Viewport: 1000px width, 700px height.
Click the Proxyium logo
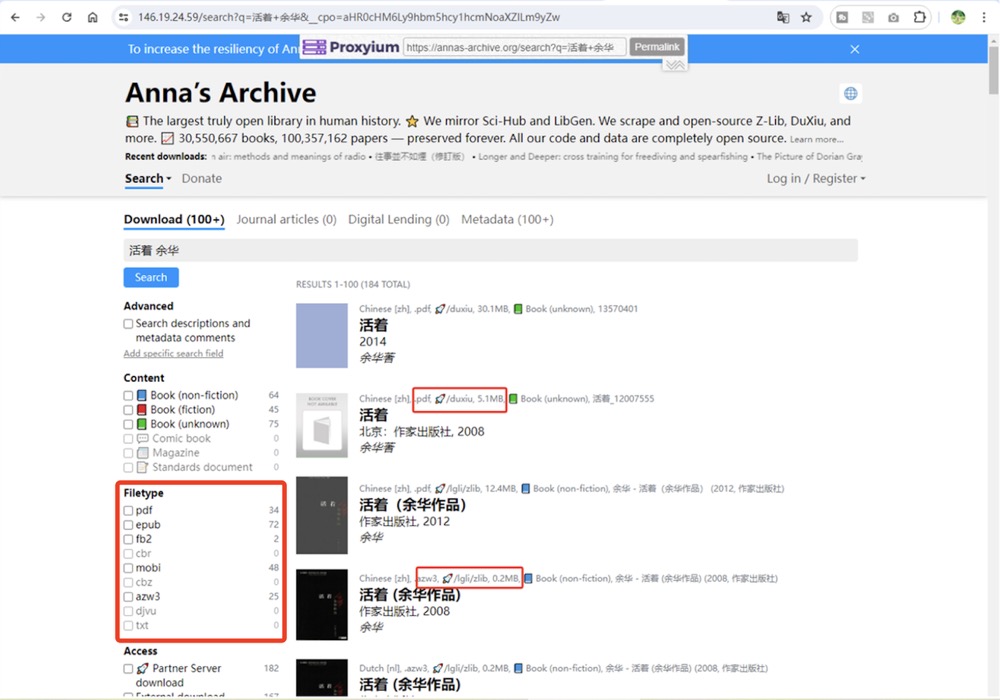(351, 47)
